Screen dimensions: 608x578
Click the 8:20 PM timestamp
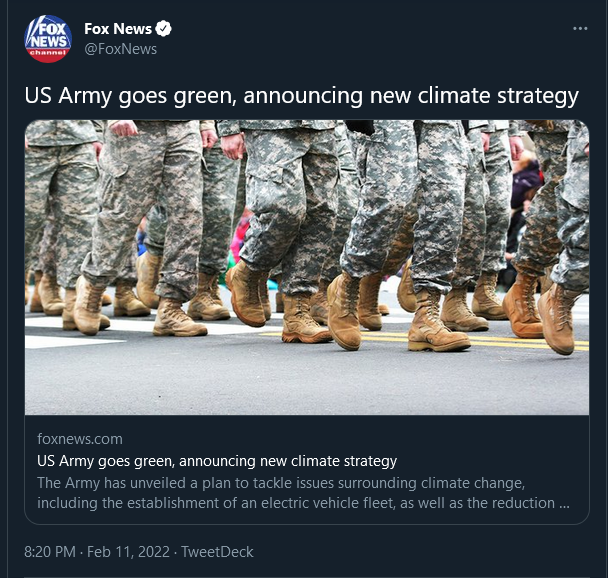pos(50,552)
